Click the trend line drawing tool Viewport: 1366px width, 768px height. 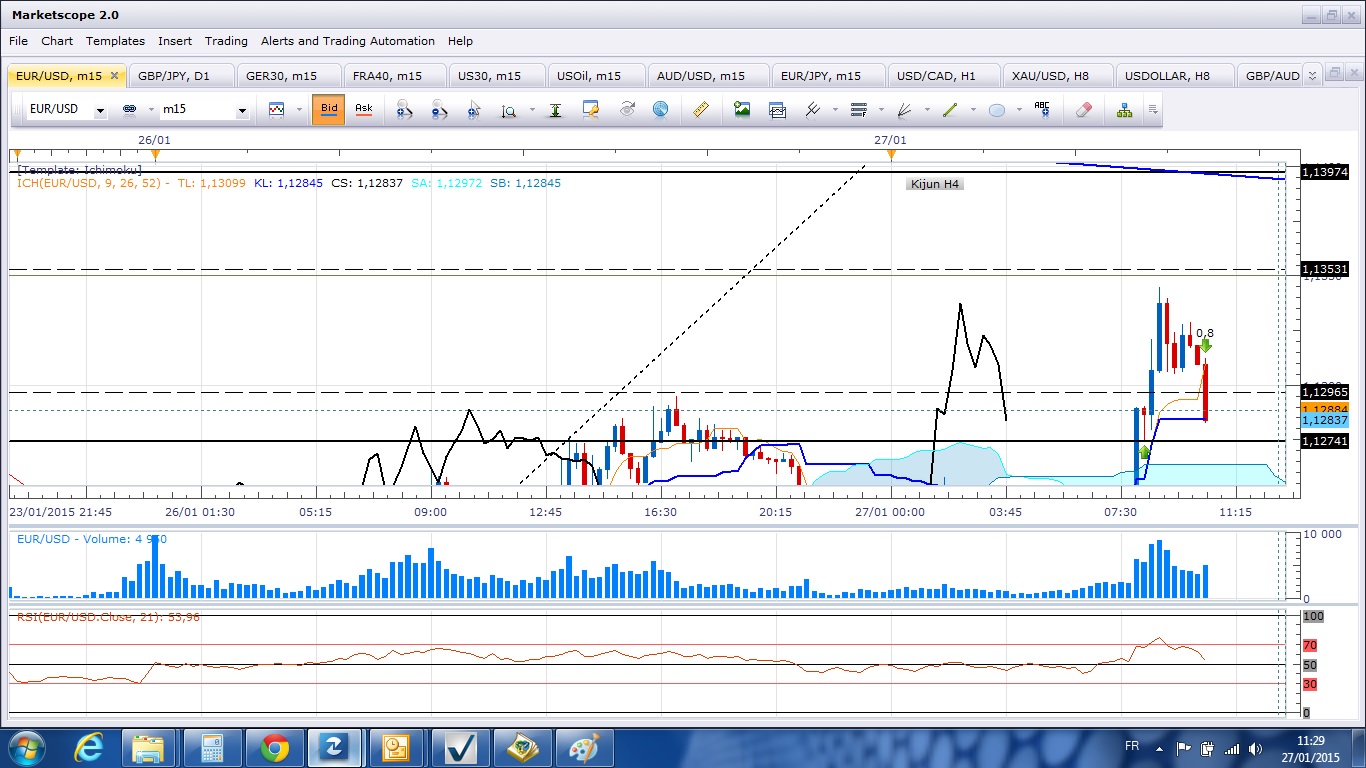point(950,110)
